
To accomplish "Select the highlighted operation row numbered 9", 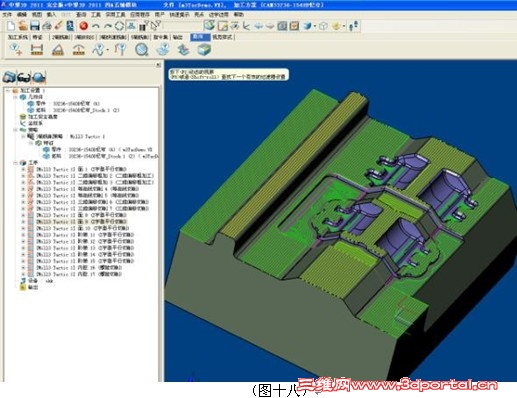I will click(x=81, y=222).
